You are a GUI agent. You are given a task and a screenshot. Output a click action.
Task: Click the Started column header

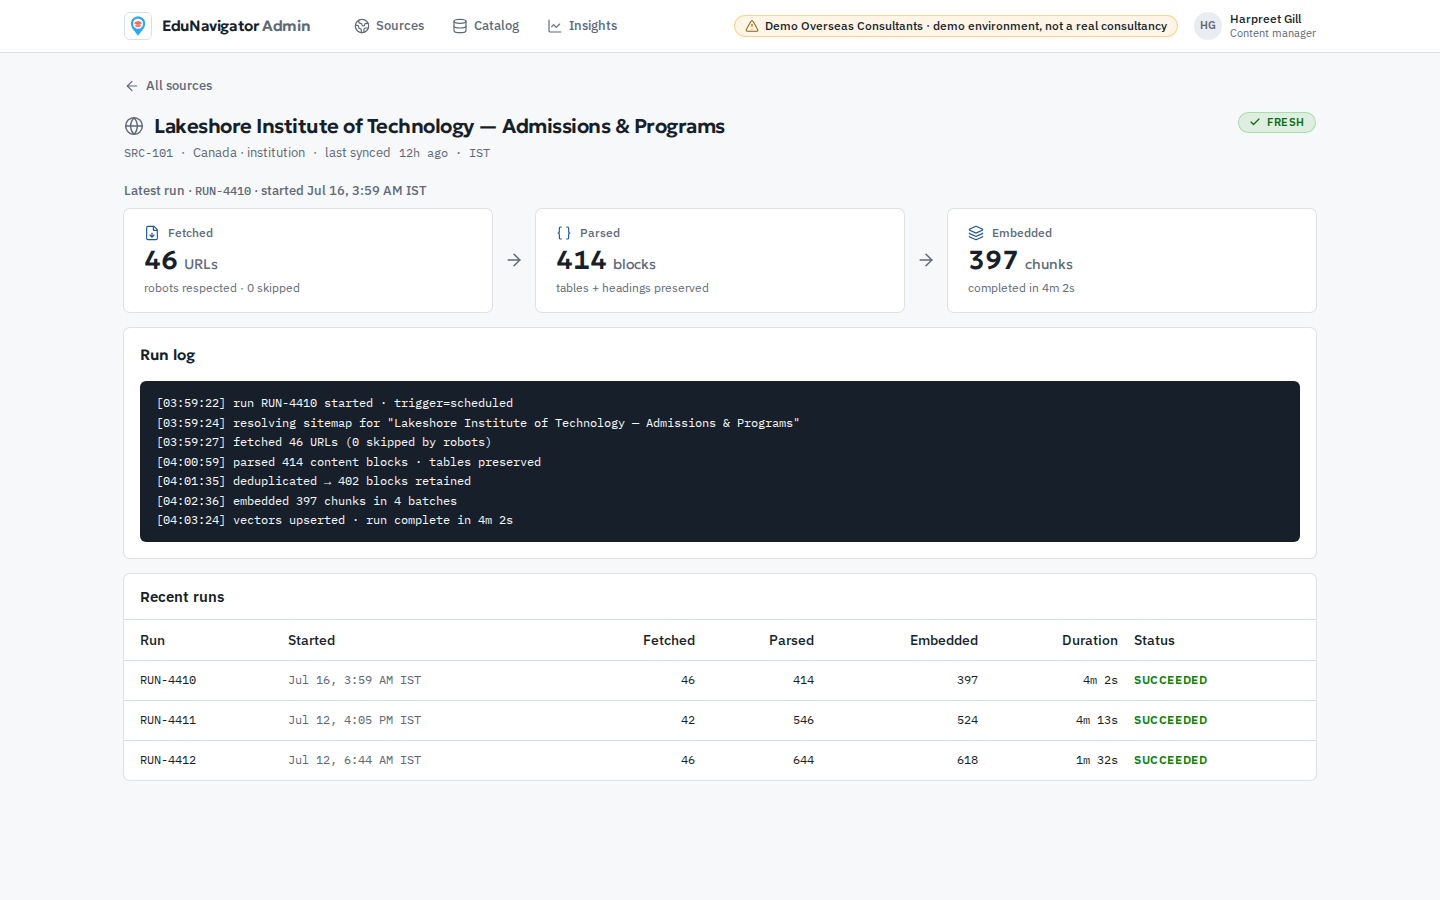[x=311, y=640]
